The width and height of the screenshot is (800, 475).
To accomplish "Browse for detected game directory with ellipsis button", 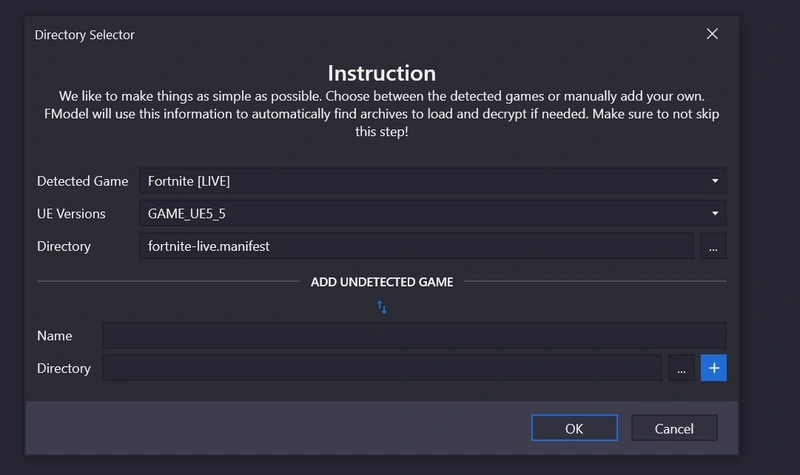I will tap(713, 246).
